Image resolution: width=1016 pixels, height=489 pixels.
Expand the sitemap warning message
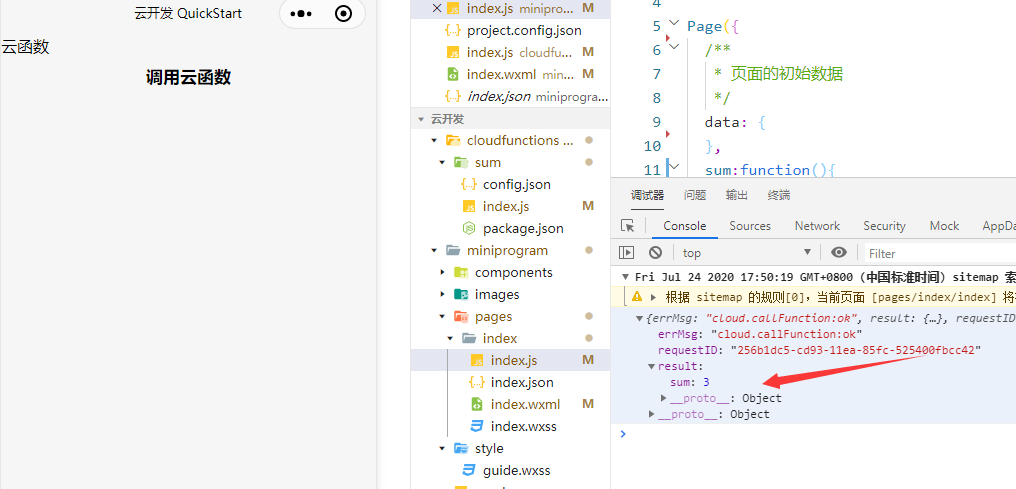pyautogui.click(x=653, y=297)
